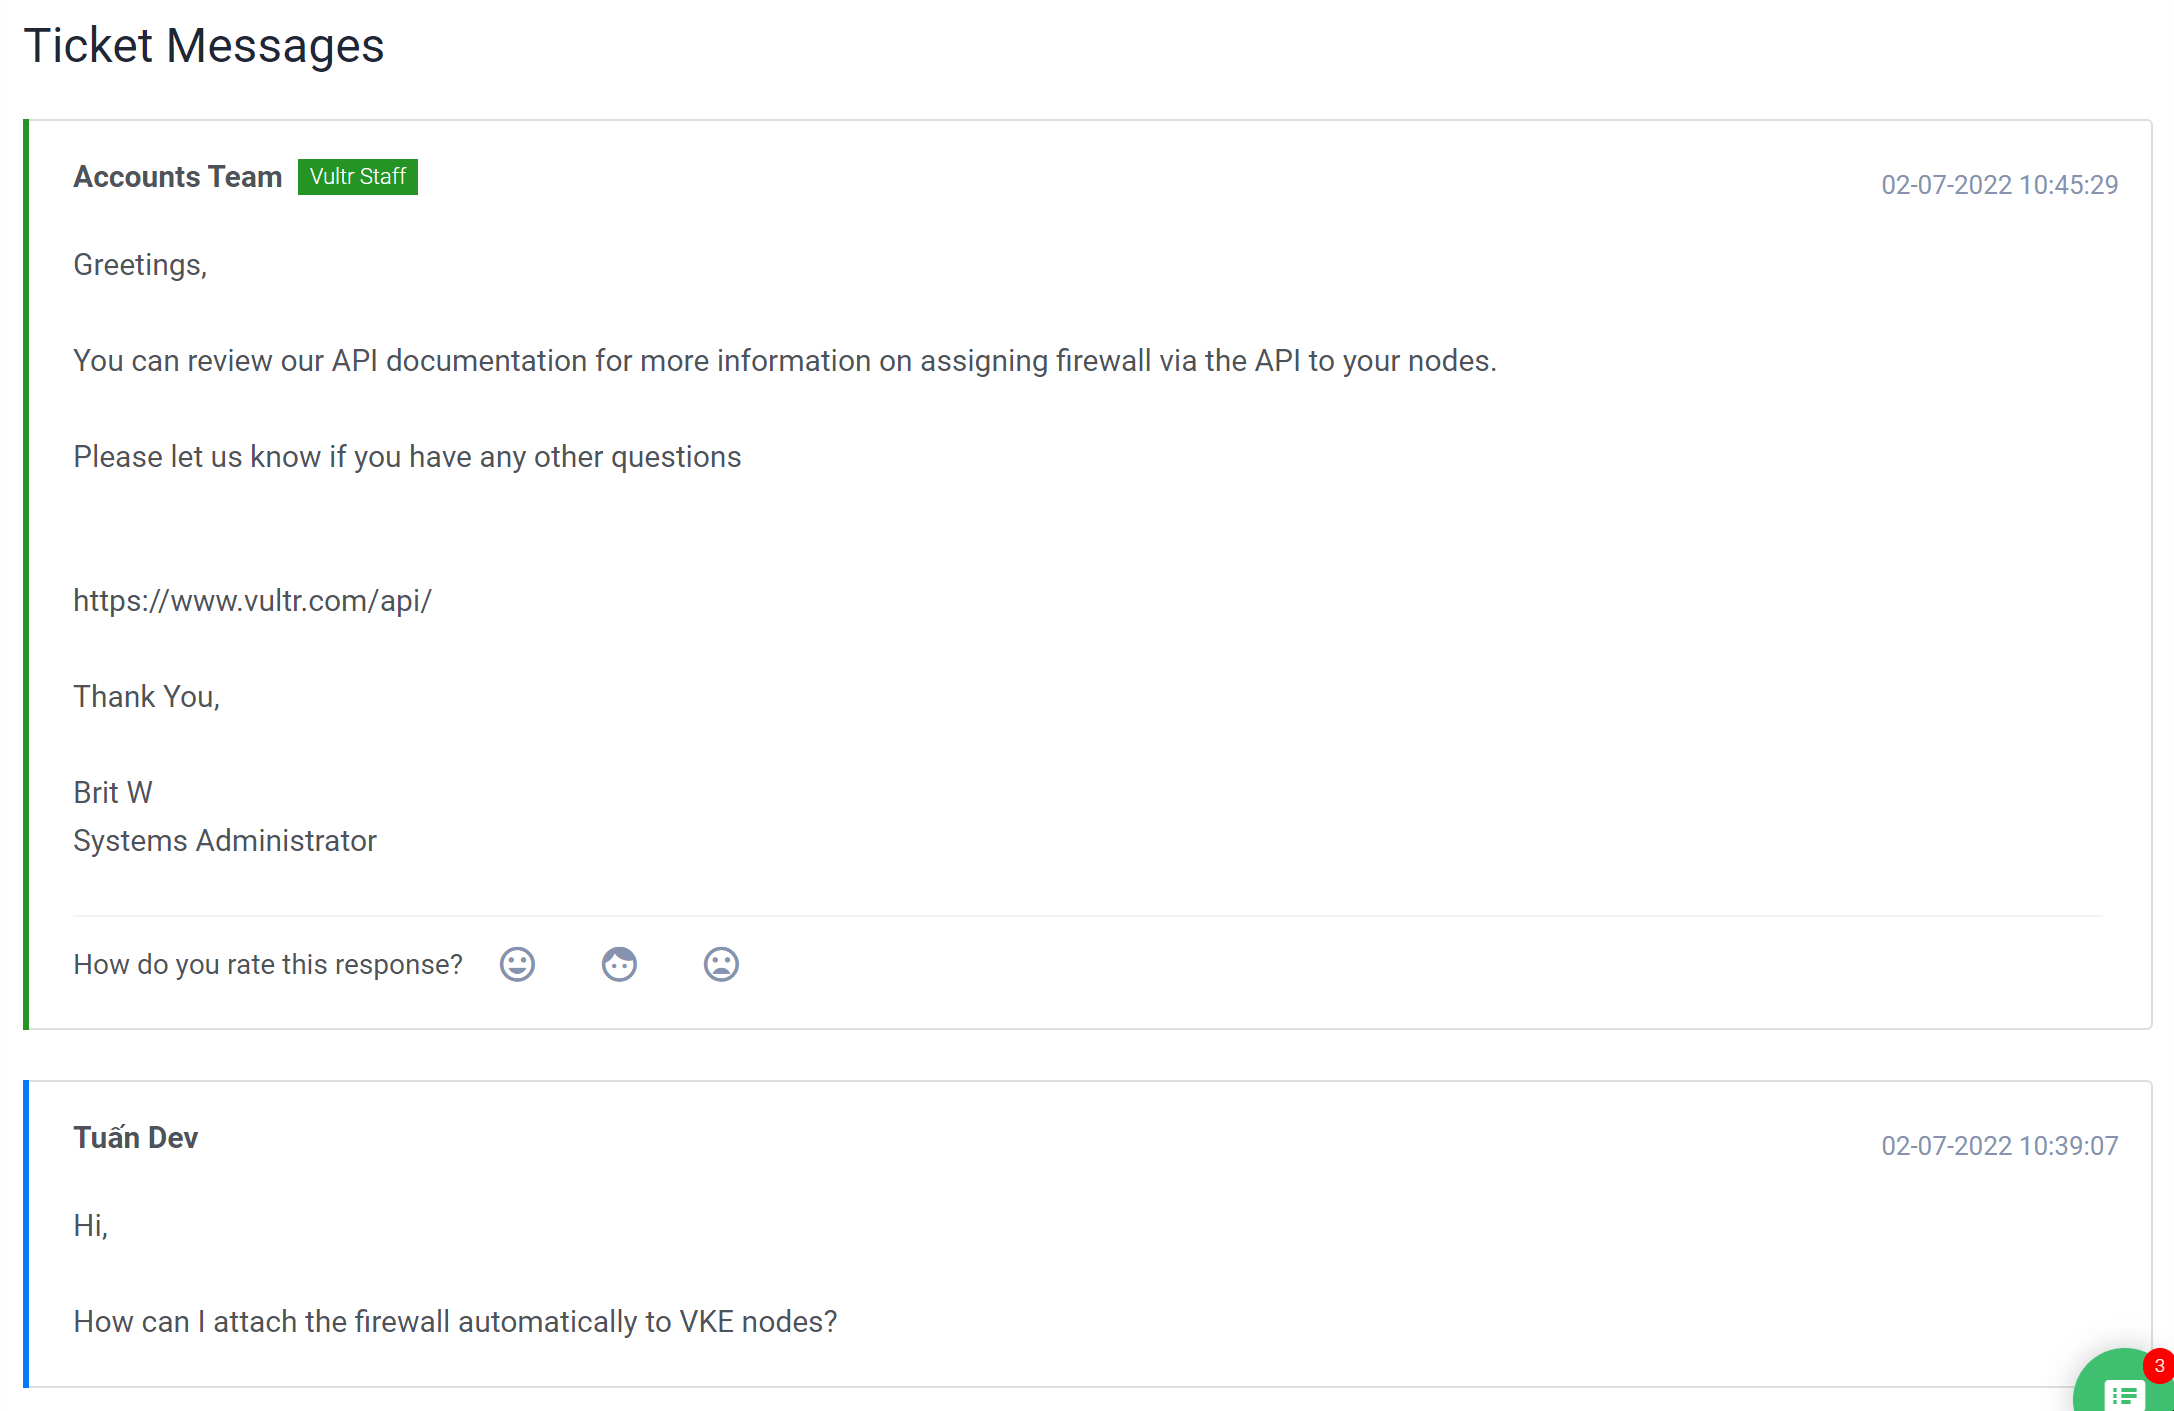Click the Accounts Team sender name

click(x=178, y=177)
